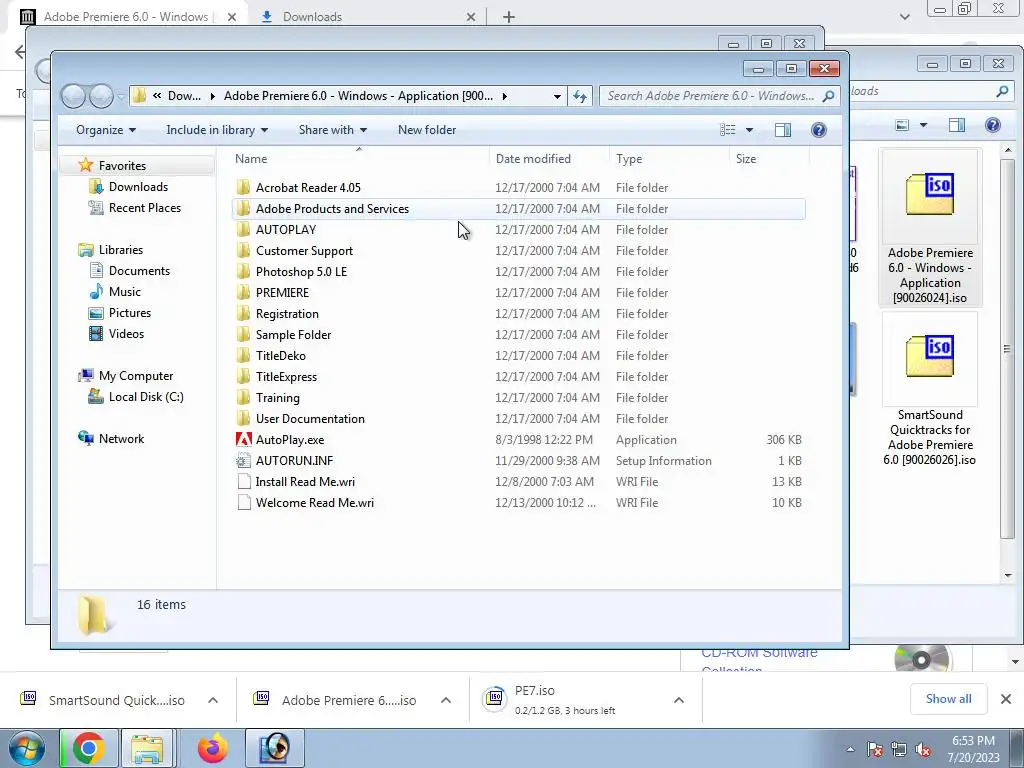The image size is (1024, 768).
Task: Refresh the folder view via address bar button
Action: pos(580,96)
